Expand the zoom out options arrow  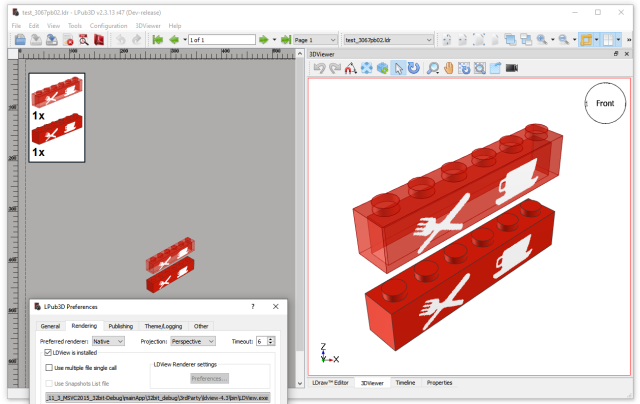pyautogui.click(x=574, y=40)
